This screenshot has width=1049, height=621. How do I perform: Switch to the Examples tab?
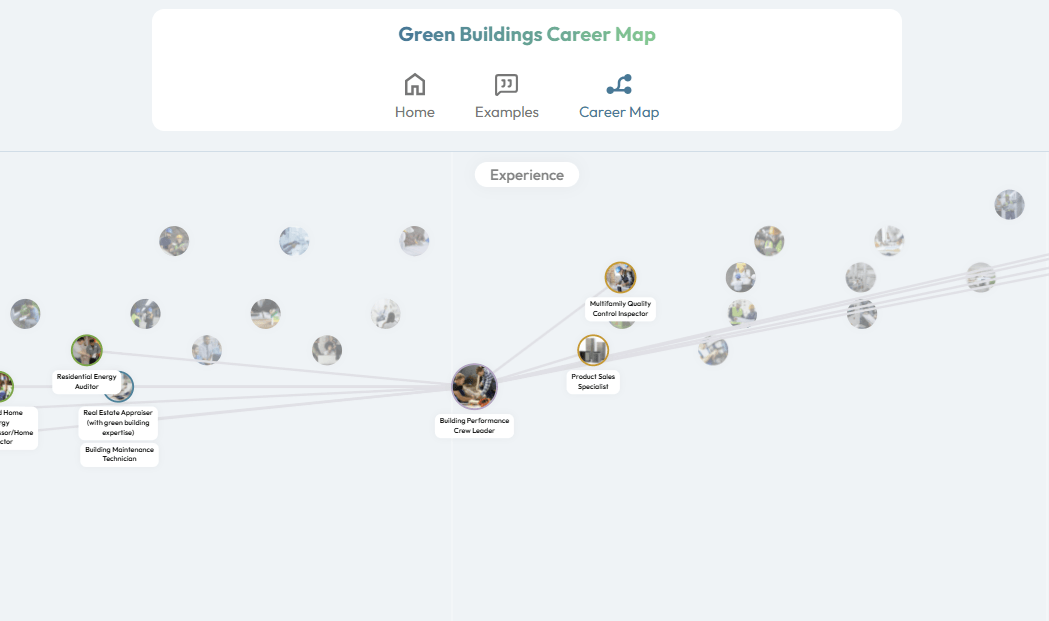(507, 96)
